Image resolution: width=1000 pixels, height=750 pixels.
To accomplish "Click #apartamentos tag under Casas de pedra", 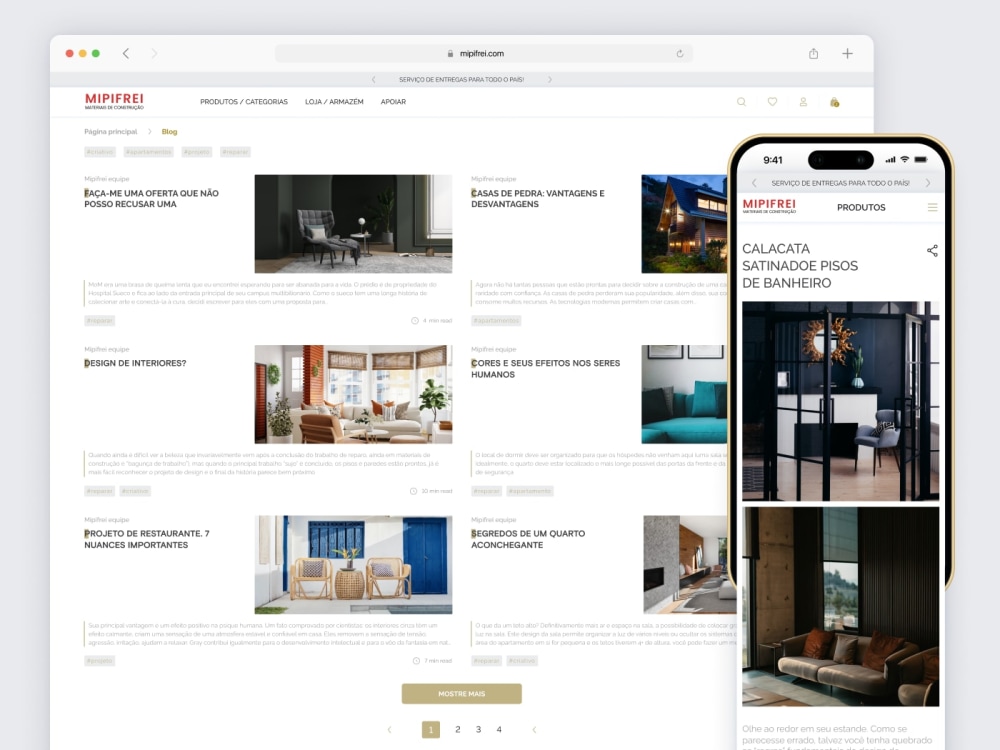I will click(x=496, y=321).
